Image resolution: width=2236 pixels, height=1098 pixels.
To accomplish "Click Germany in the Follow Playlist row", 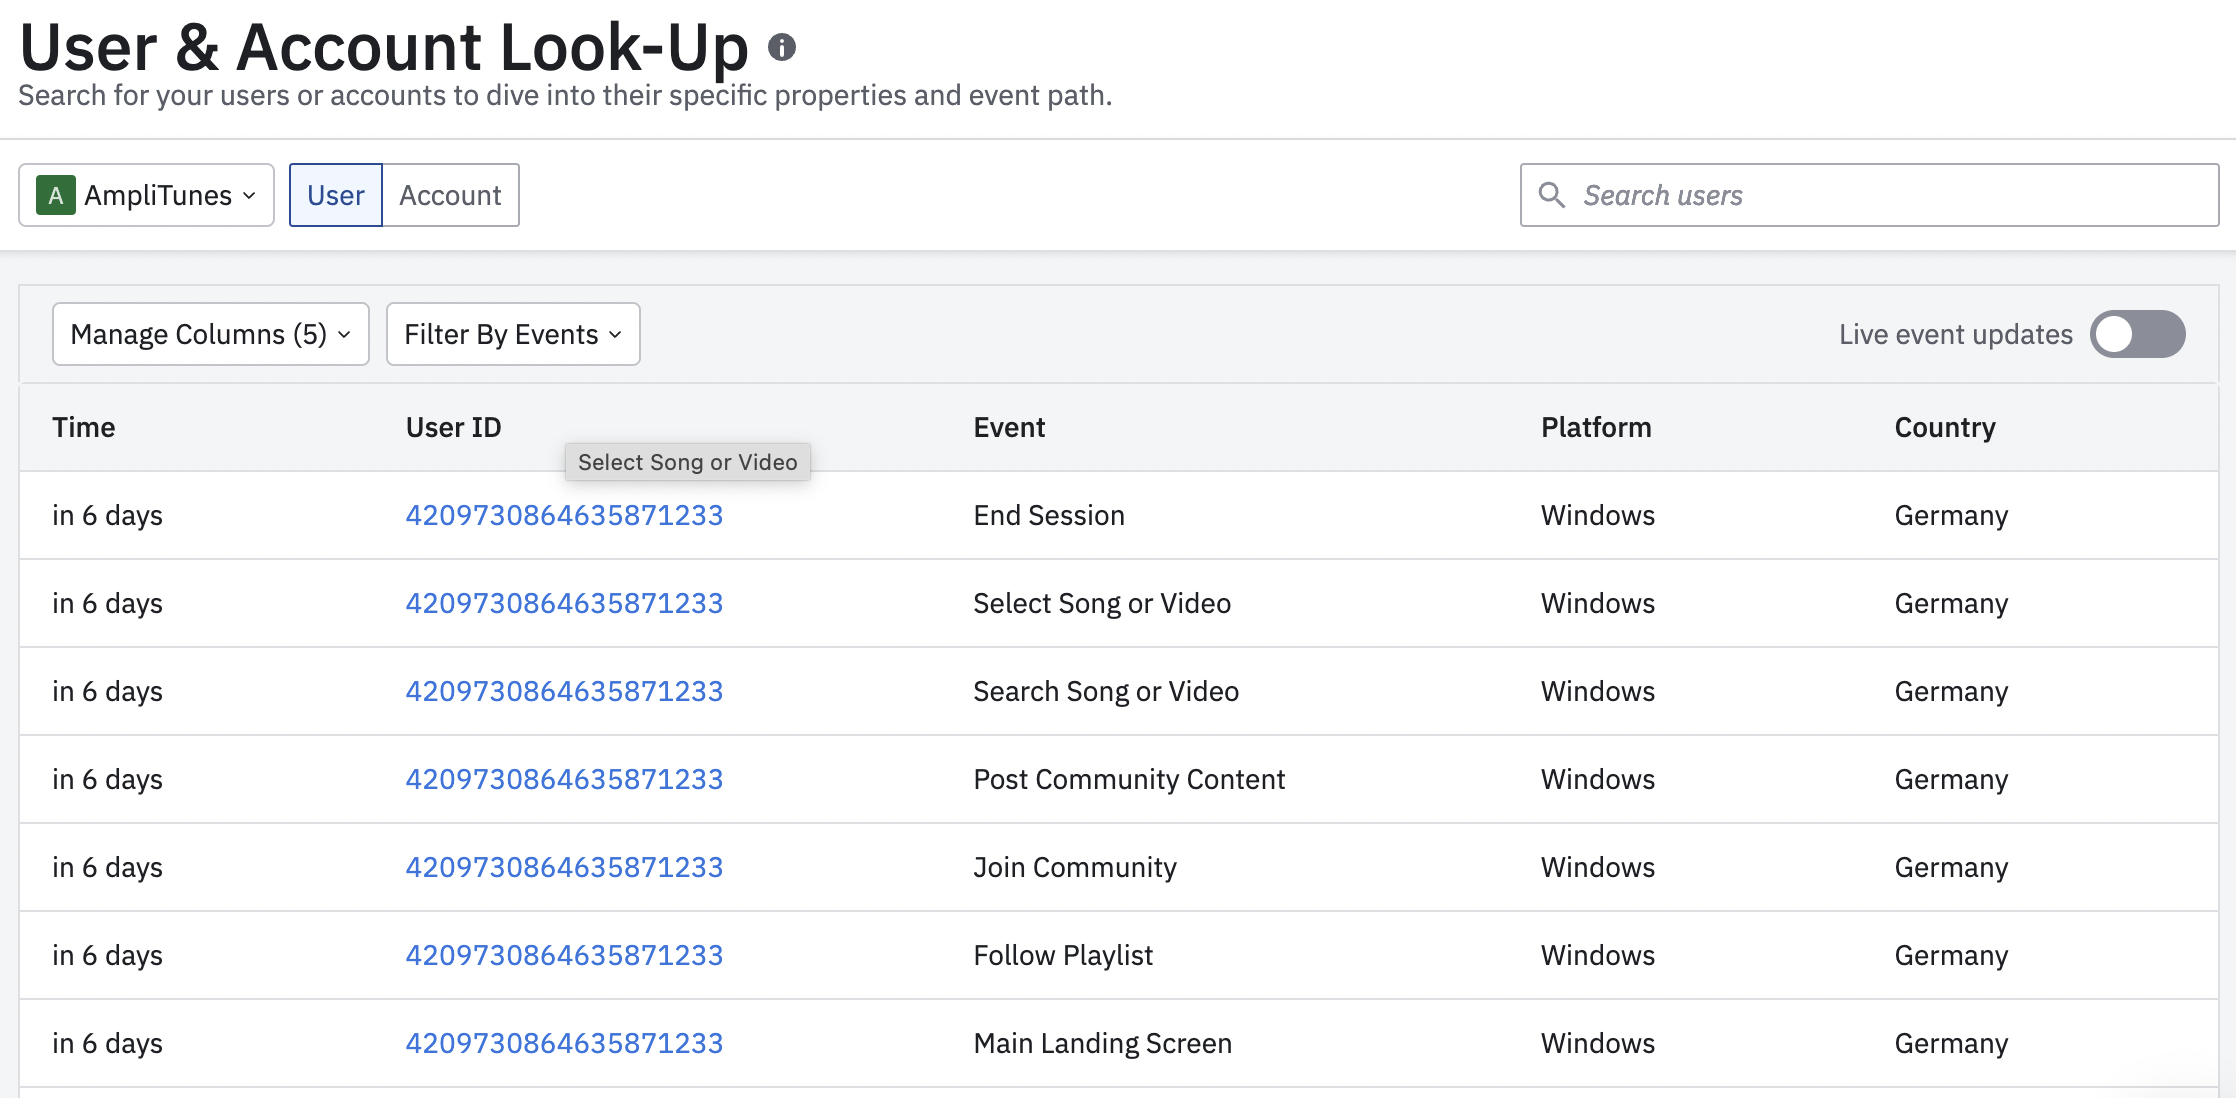I will [1951, 955].
